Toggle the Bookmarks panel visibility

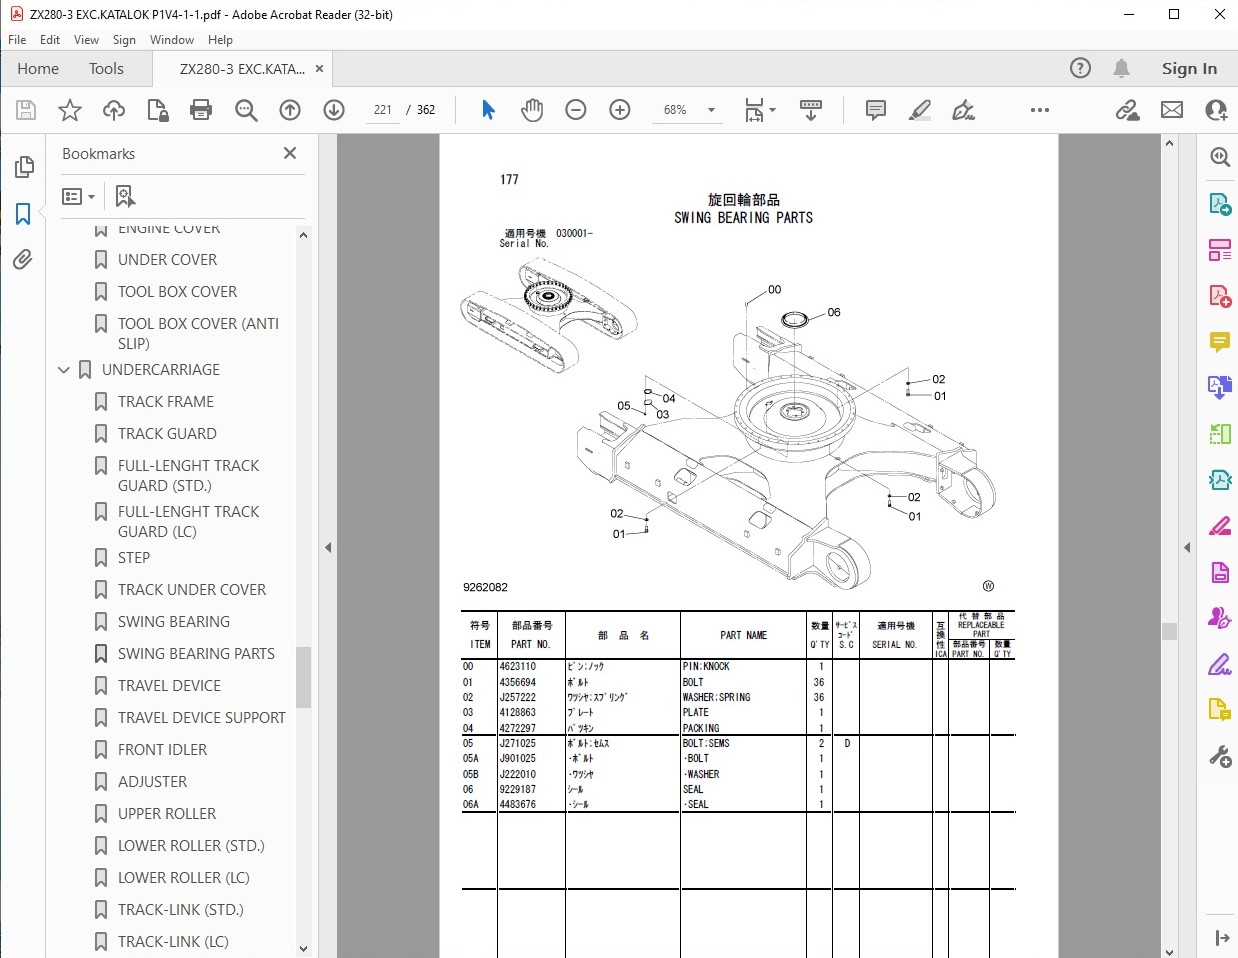tap(24, 214)
